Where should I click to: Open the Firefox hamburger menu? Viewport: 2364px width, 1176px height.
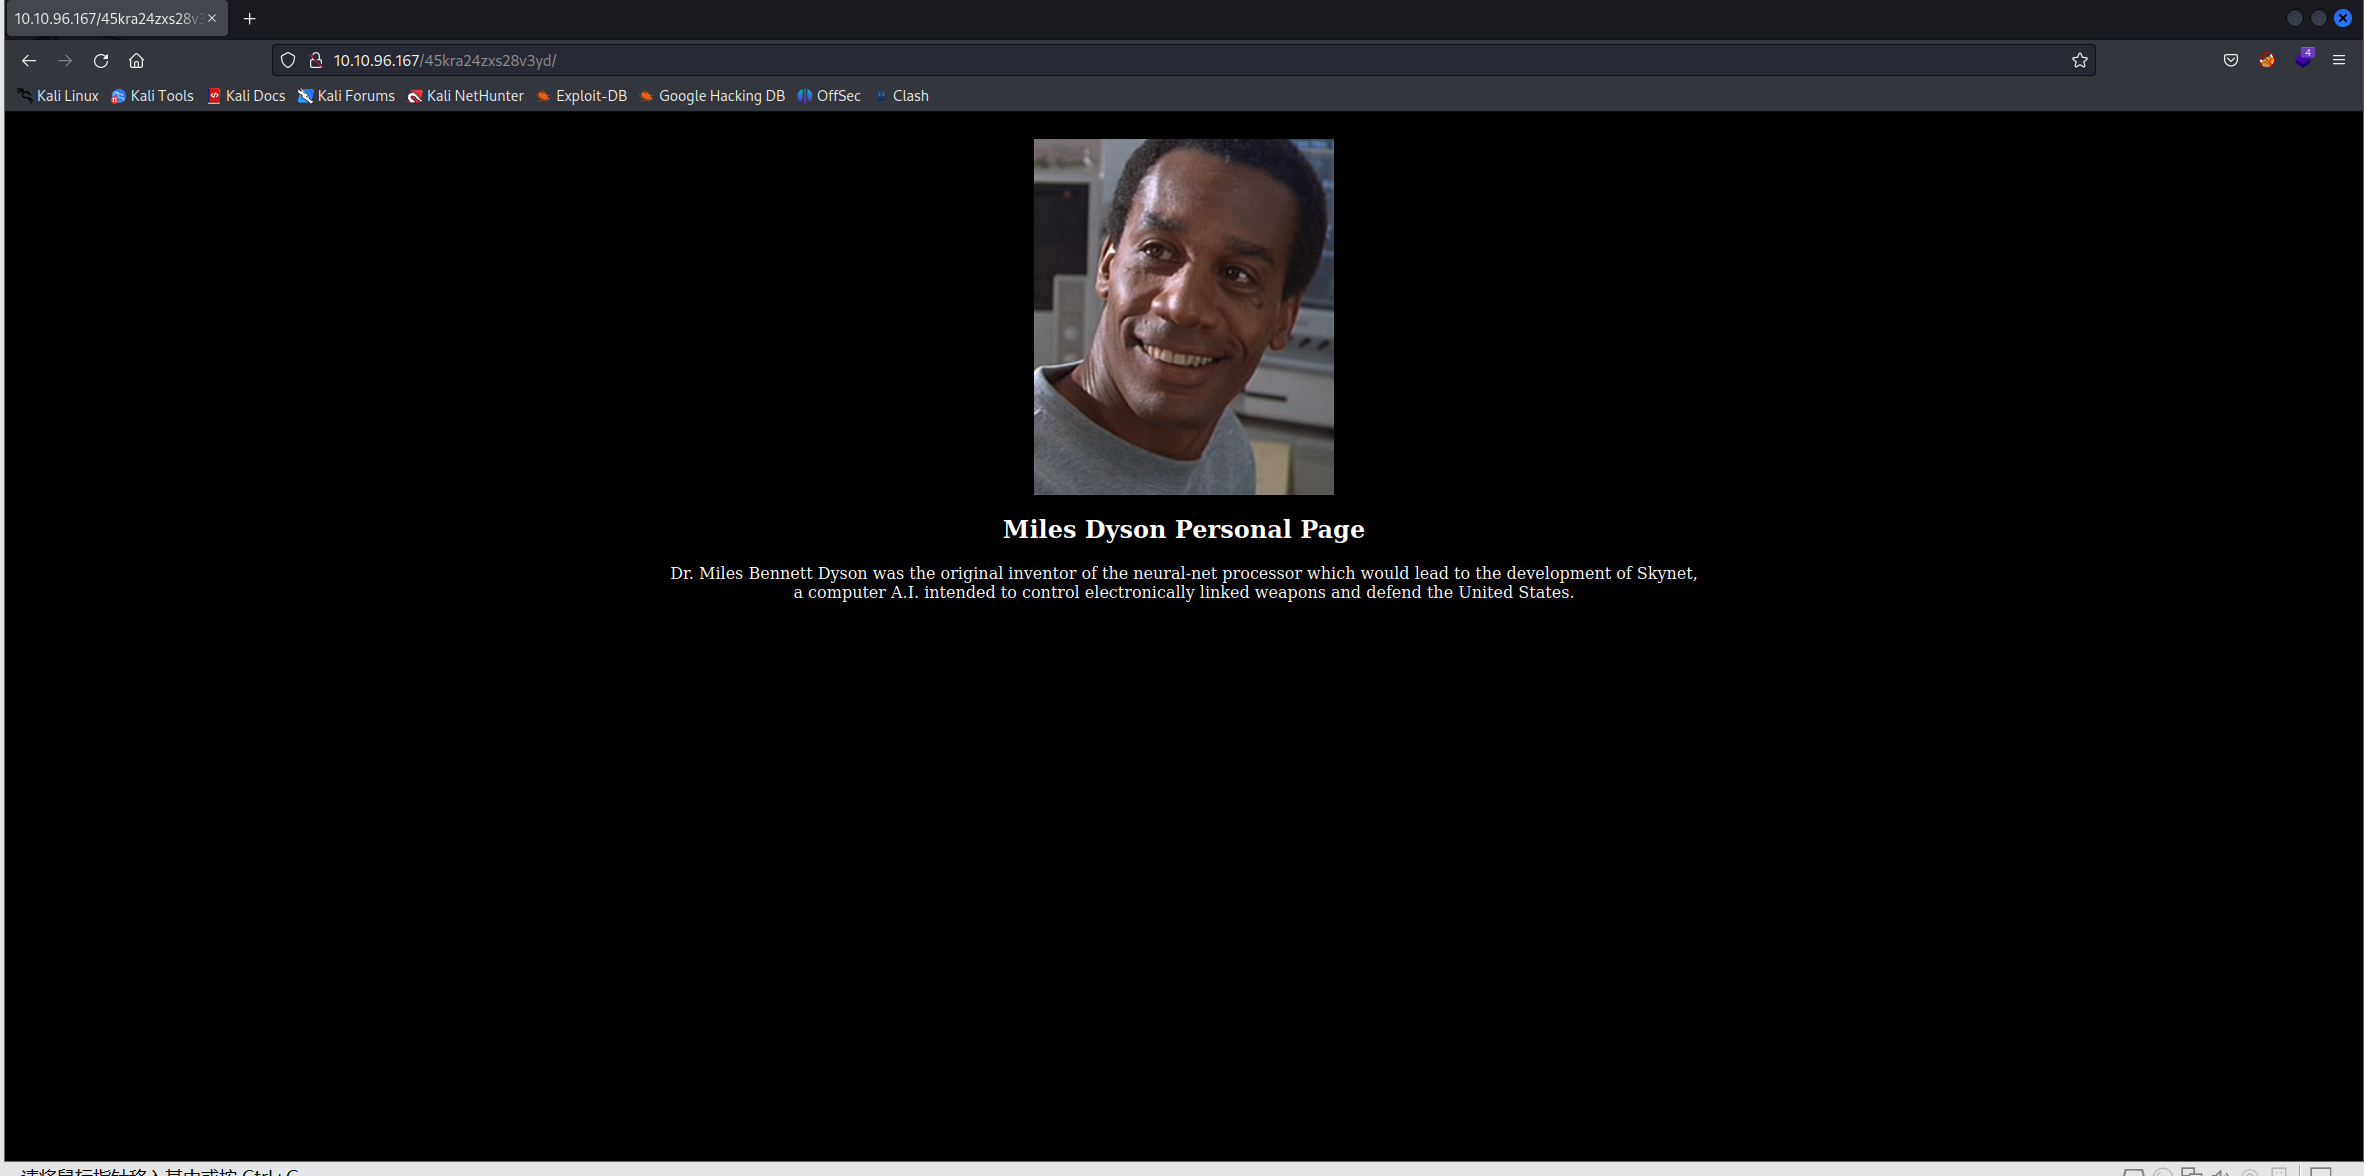click(x=2339, y=61)
